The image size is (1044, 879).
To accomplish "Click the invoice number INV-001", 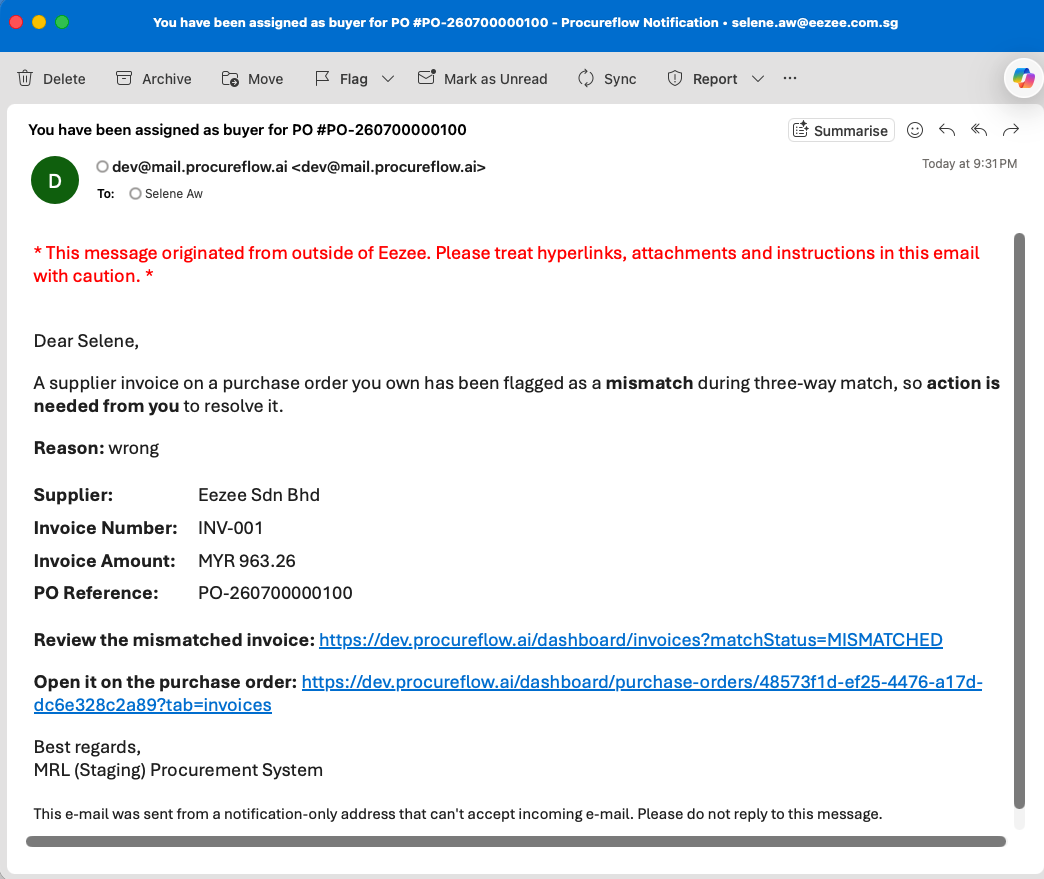I will click(x=230, y=528).
